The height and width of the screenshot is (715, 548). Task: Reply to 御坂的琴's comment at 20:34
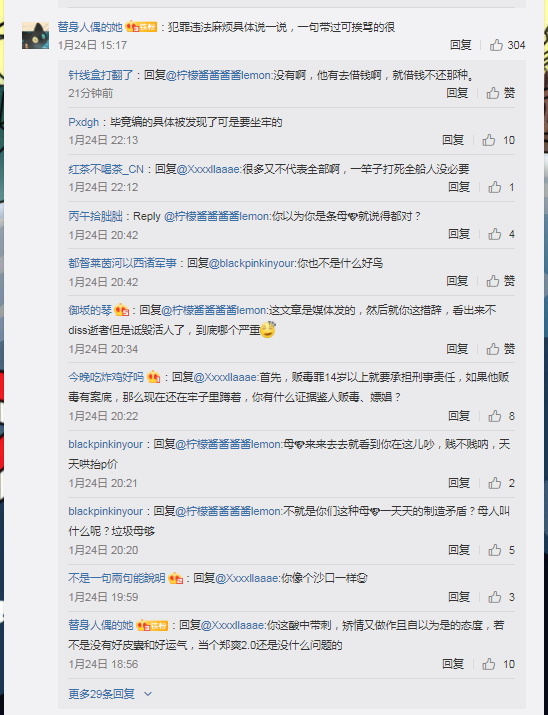(457, 349)
